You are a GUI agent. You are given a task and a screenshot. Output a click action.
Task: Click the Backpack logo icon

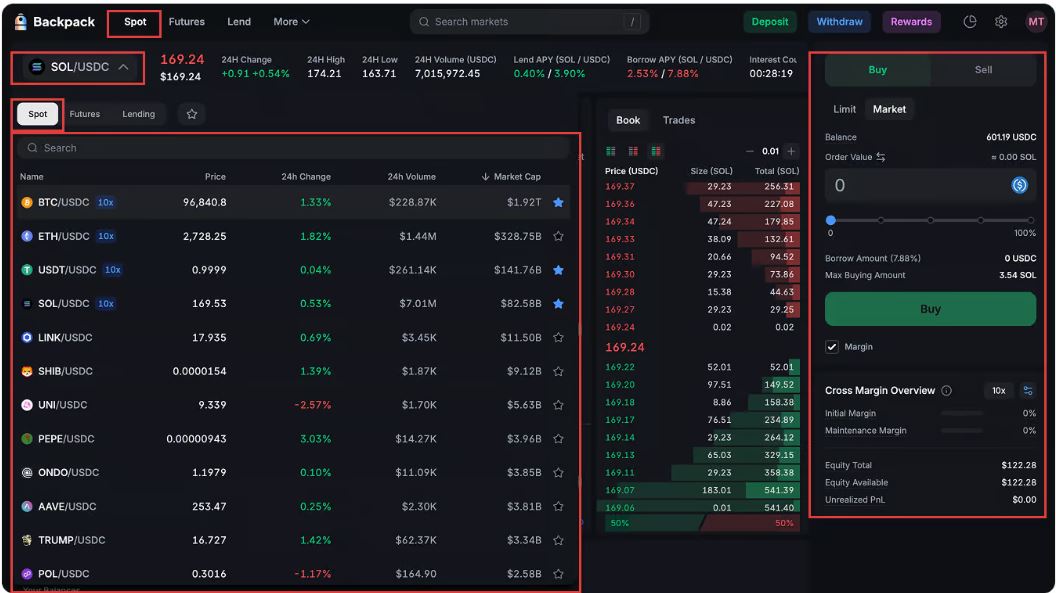click(20, 22)
